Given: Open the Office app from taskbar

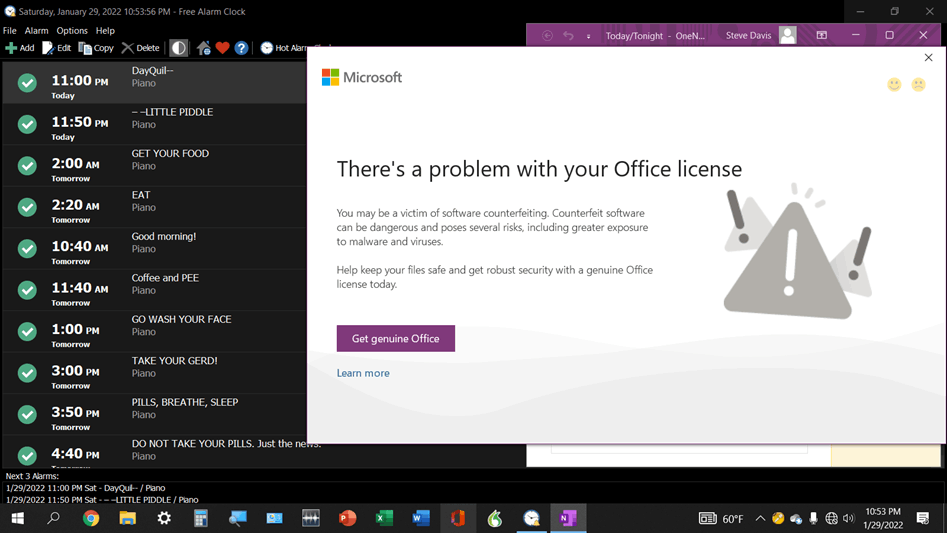Looking at the screenshot, I should click(457, 518).
